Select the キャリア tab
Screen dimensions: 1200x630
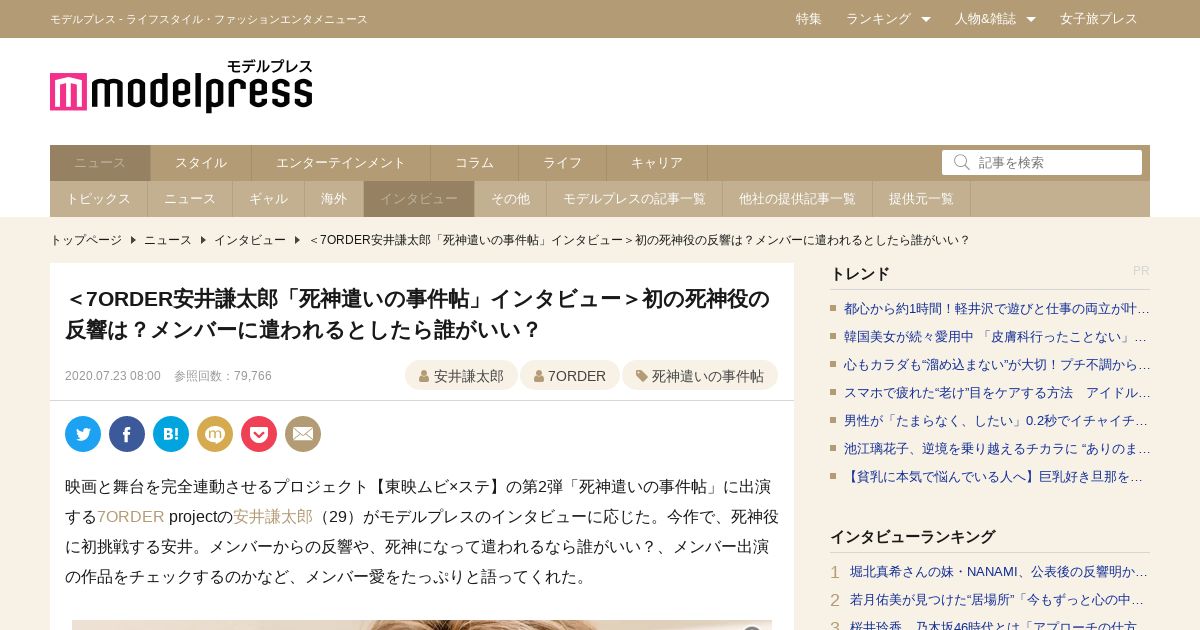(657, 163)
